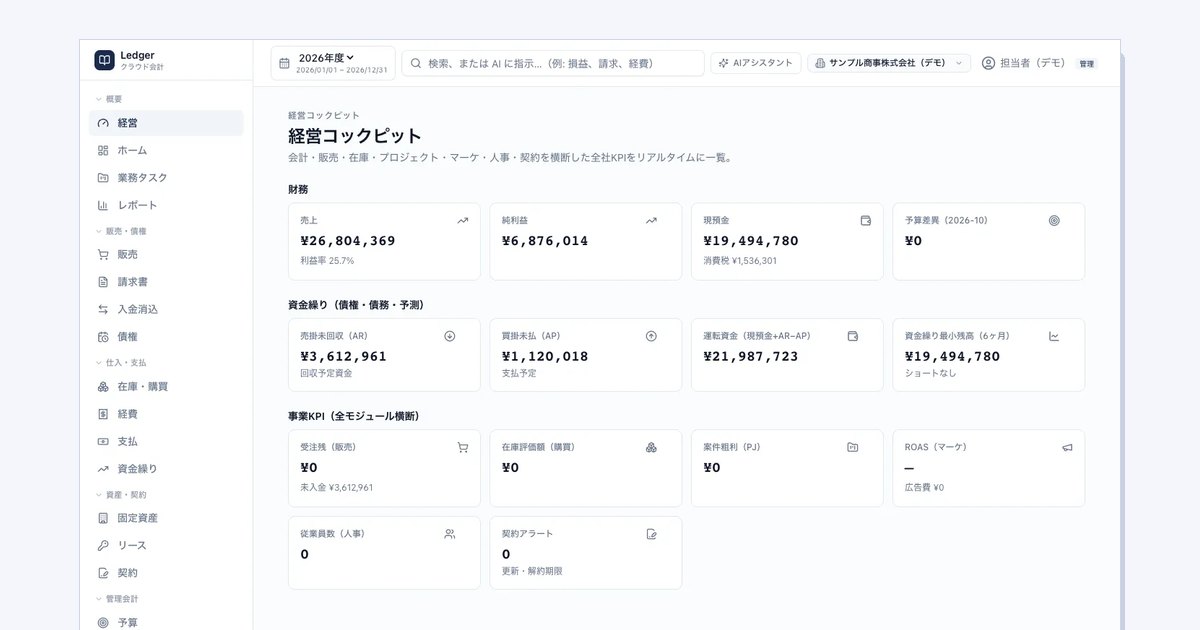The height and width of the screenshot is (630, 1200).
Task: Go to 固定資産 in sidebar
Action: click(166, 518)
